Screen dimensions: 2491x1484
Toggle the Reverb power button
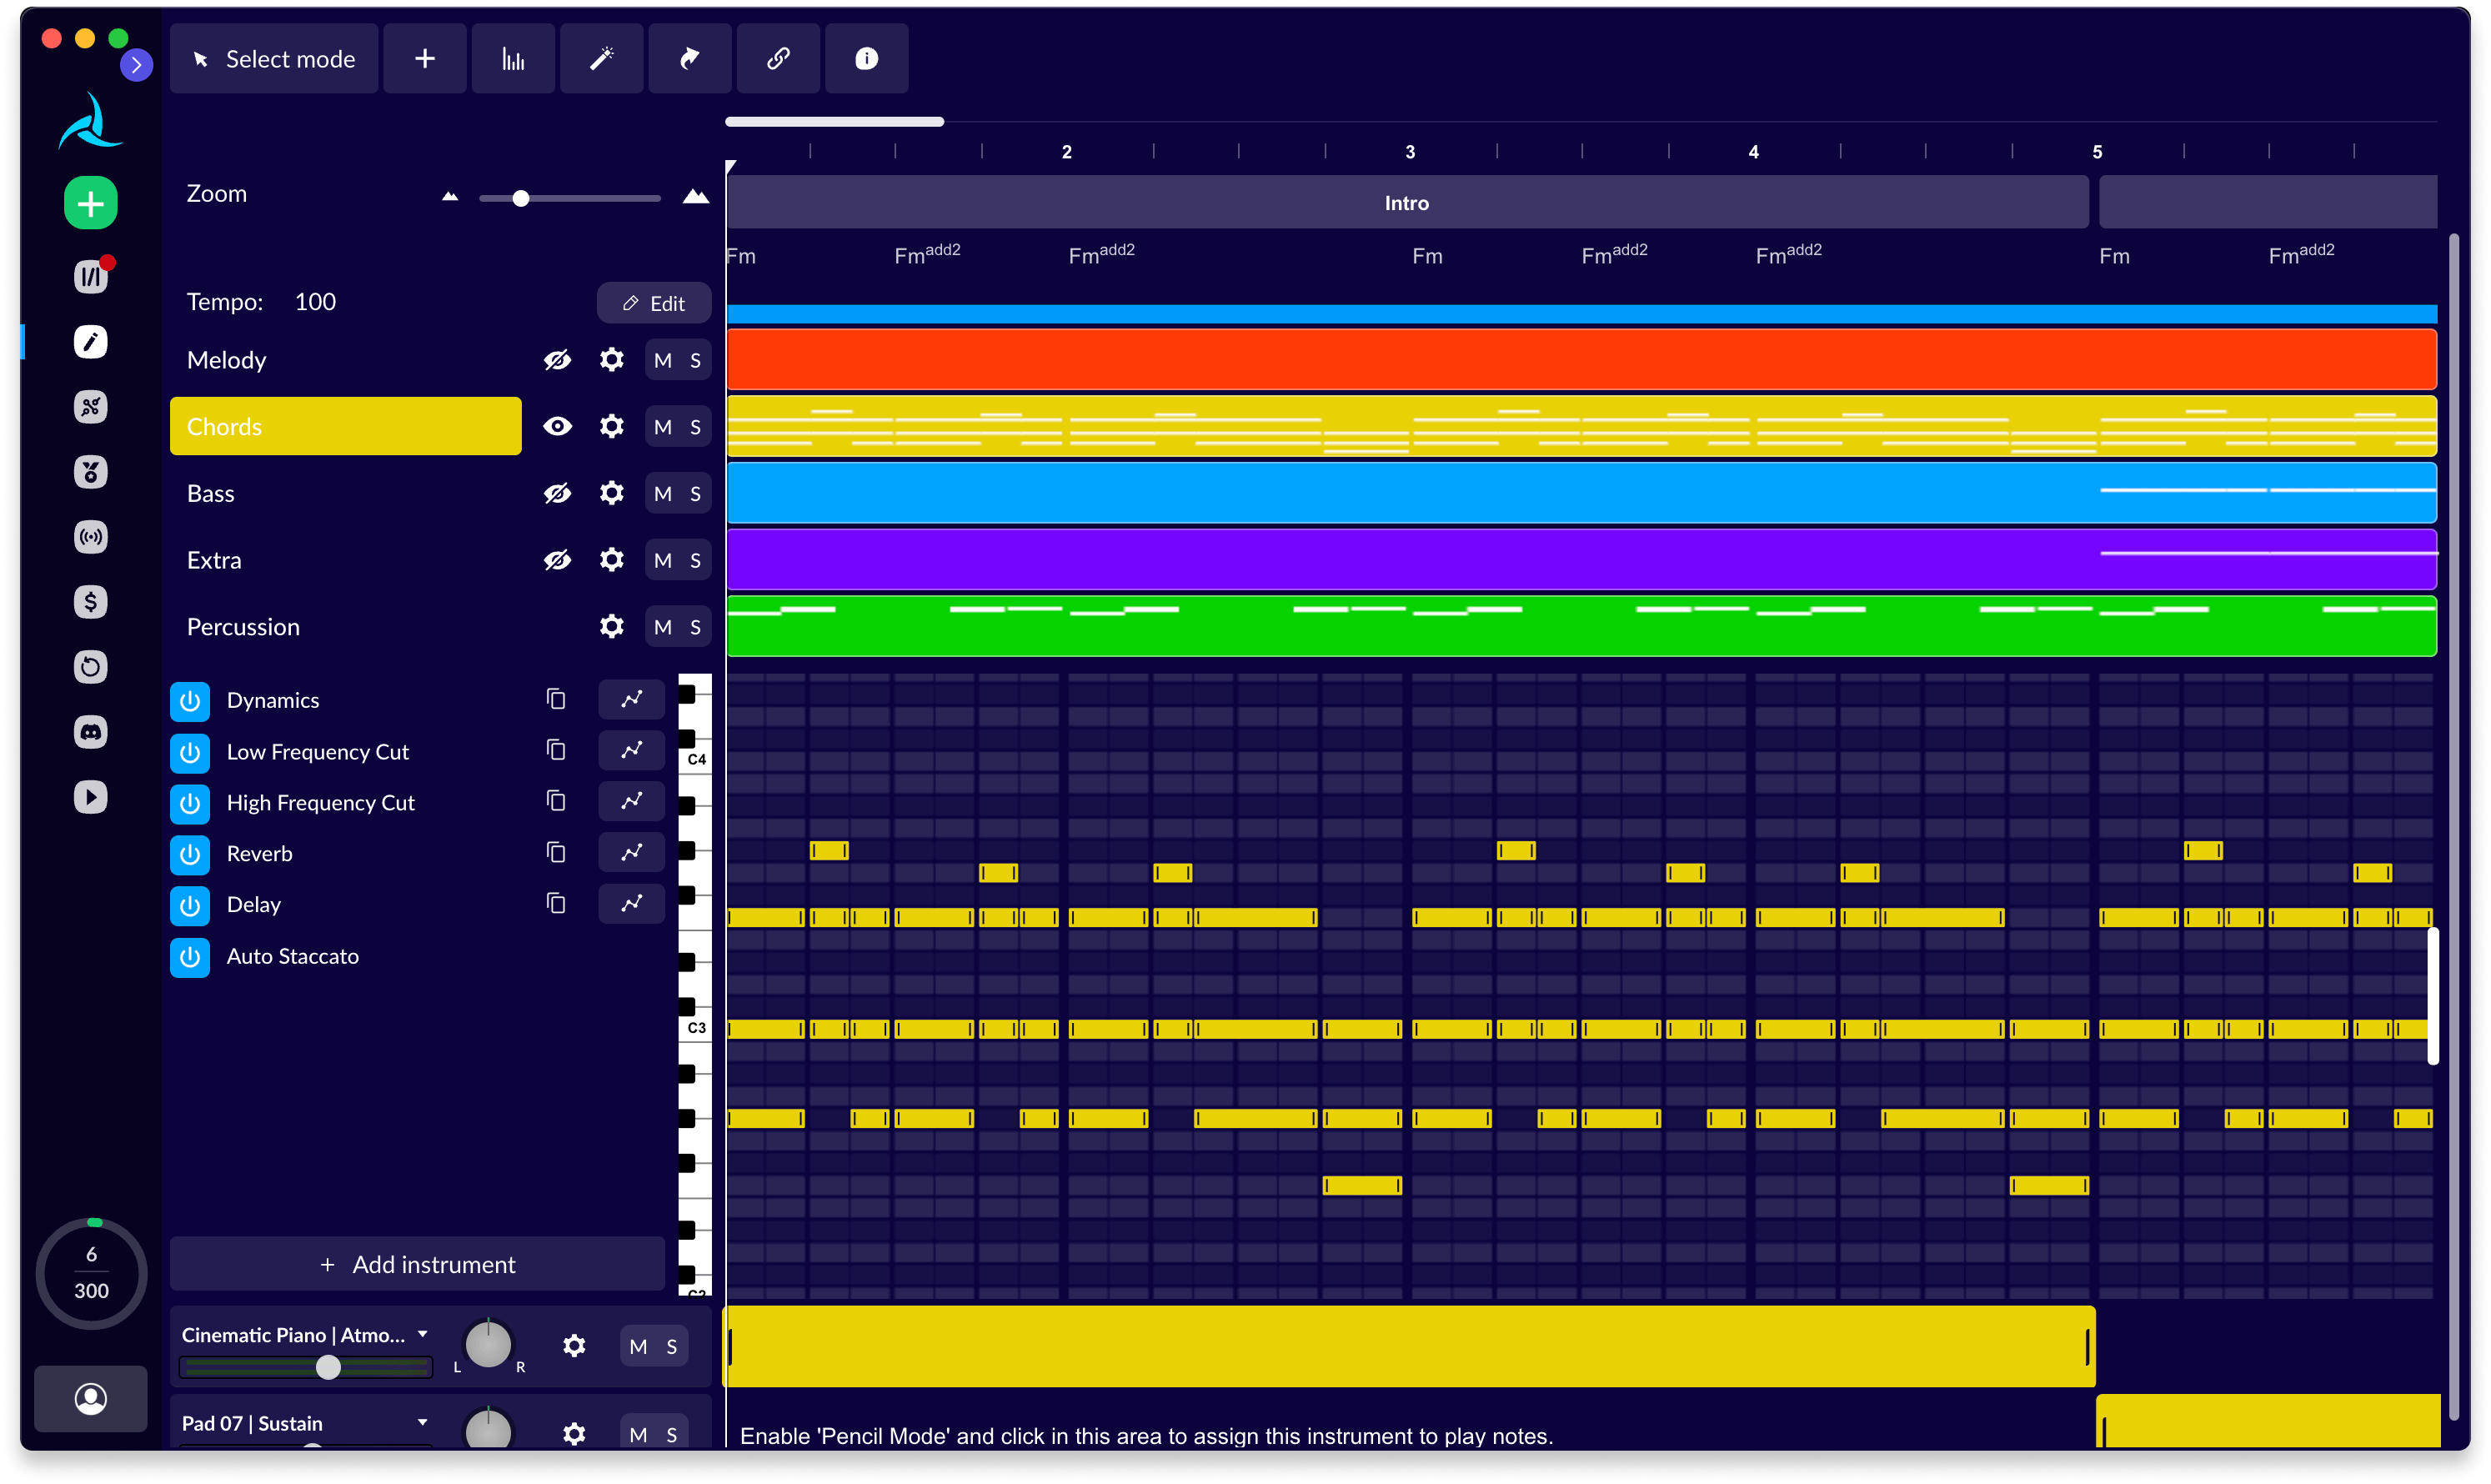190,854
